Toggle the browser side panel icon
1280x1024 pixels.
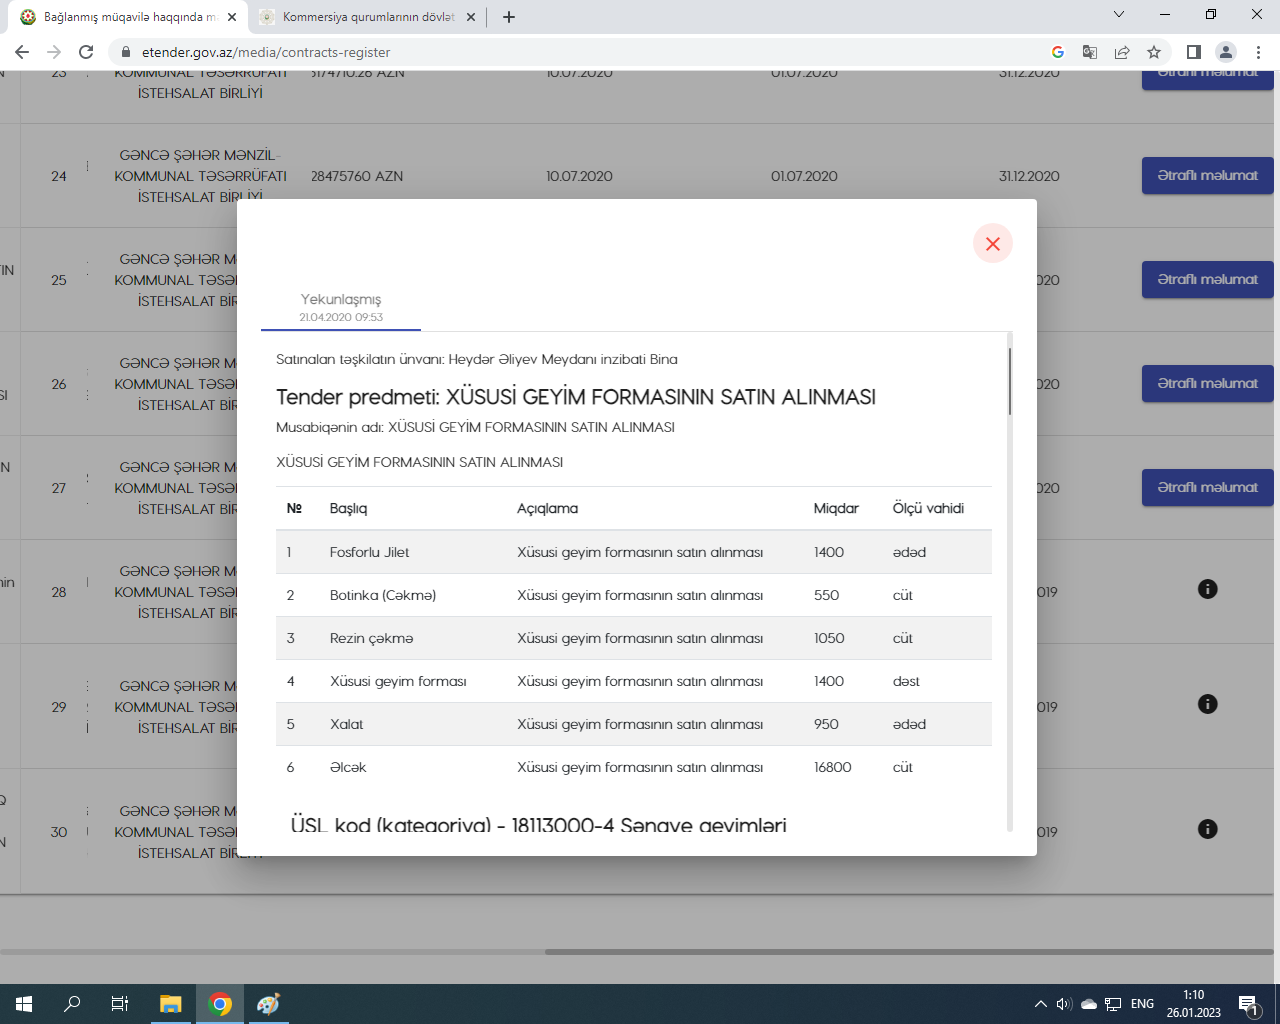pos(1193,52)
